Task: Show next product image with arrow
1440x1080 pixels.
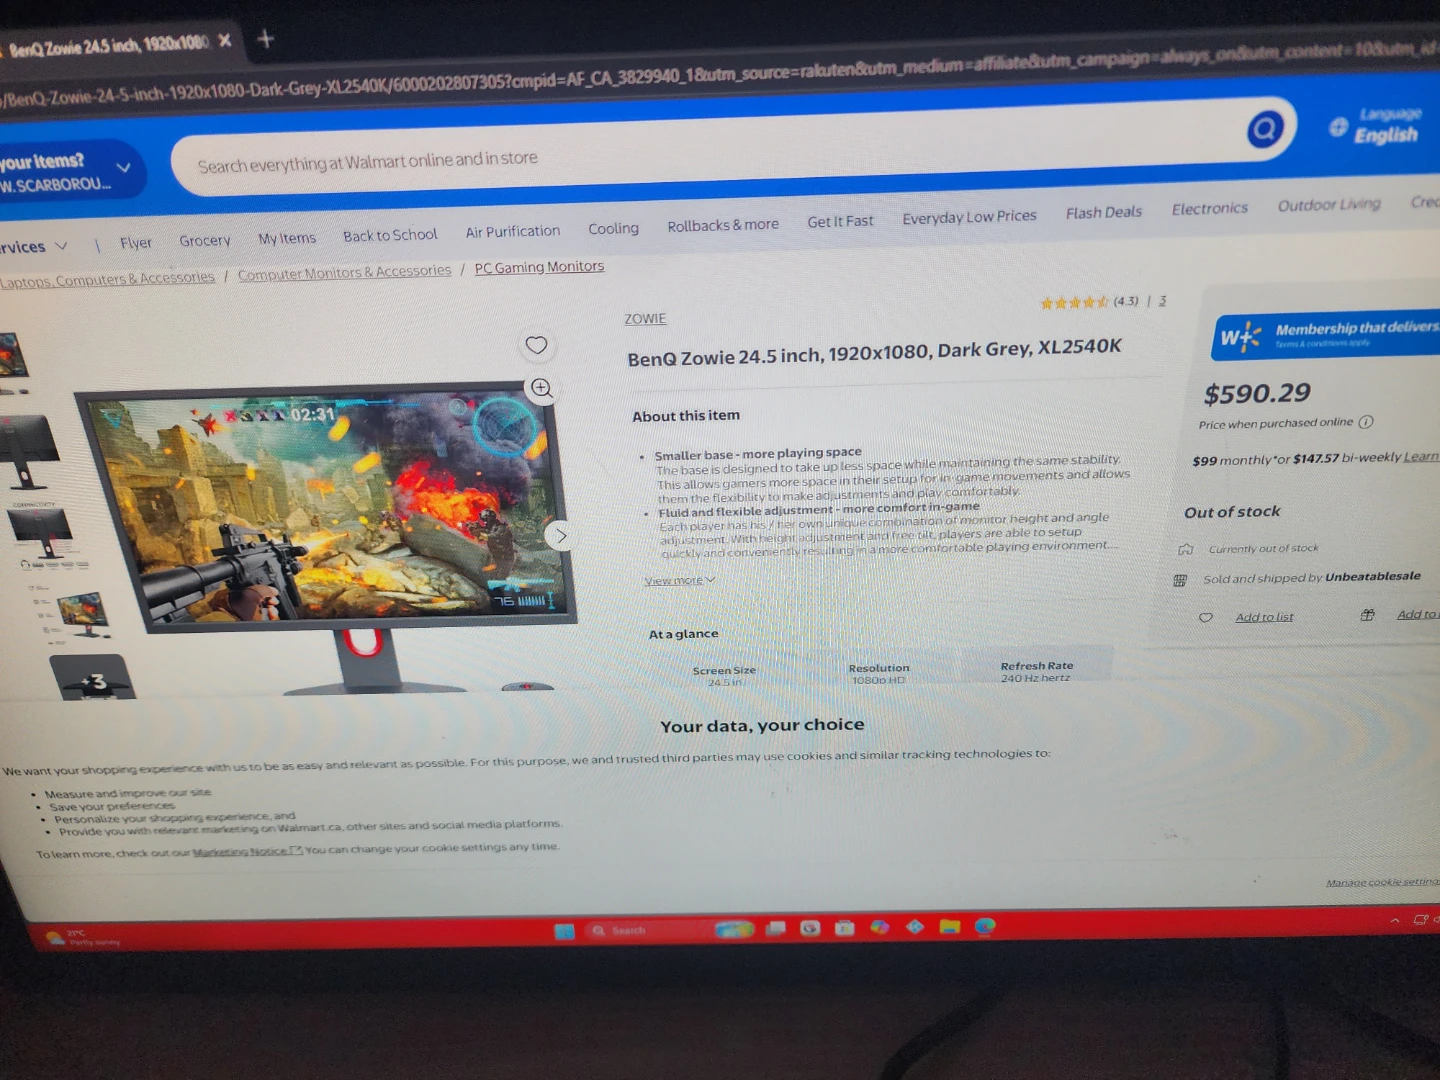Action: 562,536
